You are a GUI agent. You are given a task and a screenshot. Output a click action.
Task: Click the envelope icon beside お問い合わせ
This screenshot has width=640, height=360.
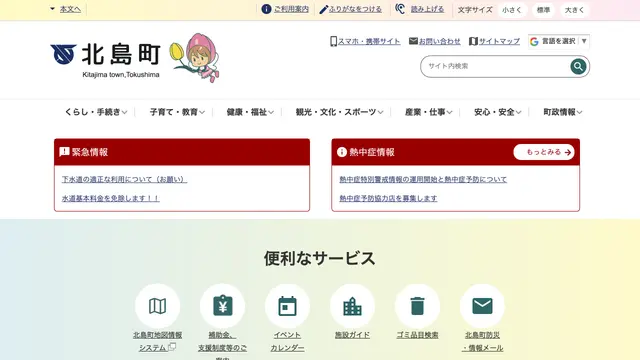pyautogui.click(x=413, y=41)
